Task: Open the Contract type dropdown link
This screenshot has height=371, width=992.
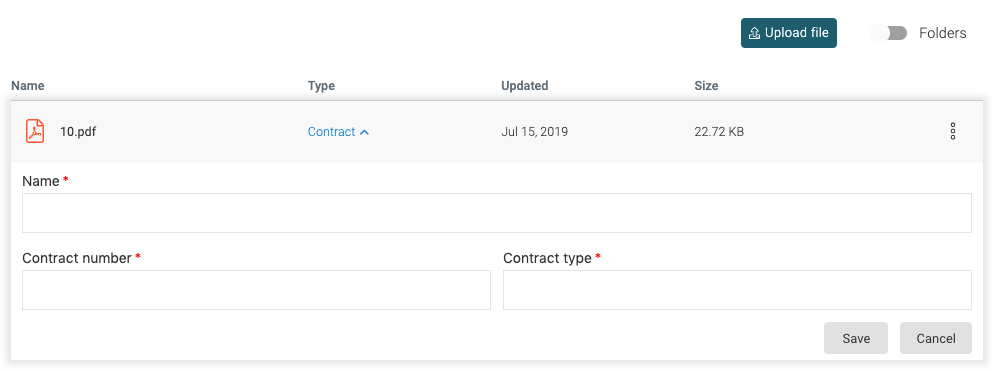Action: tap(338, 132)
